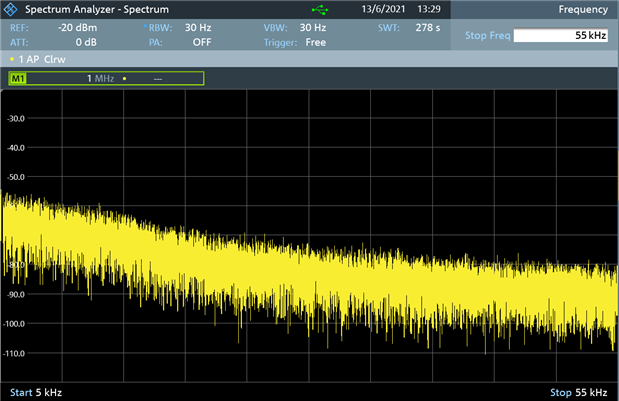Click the M1 marker 1 MHz field

pos(100,78)
